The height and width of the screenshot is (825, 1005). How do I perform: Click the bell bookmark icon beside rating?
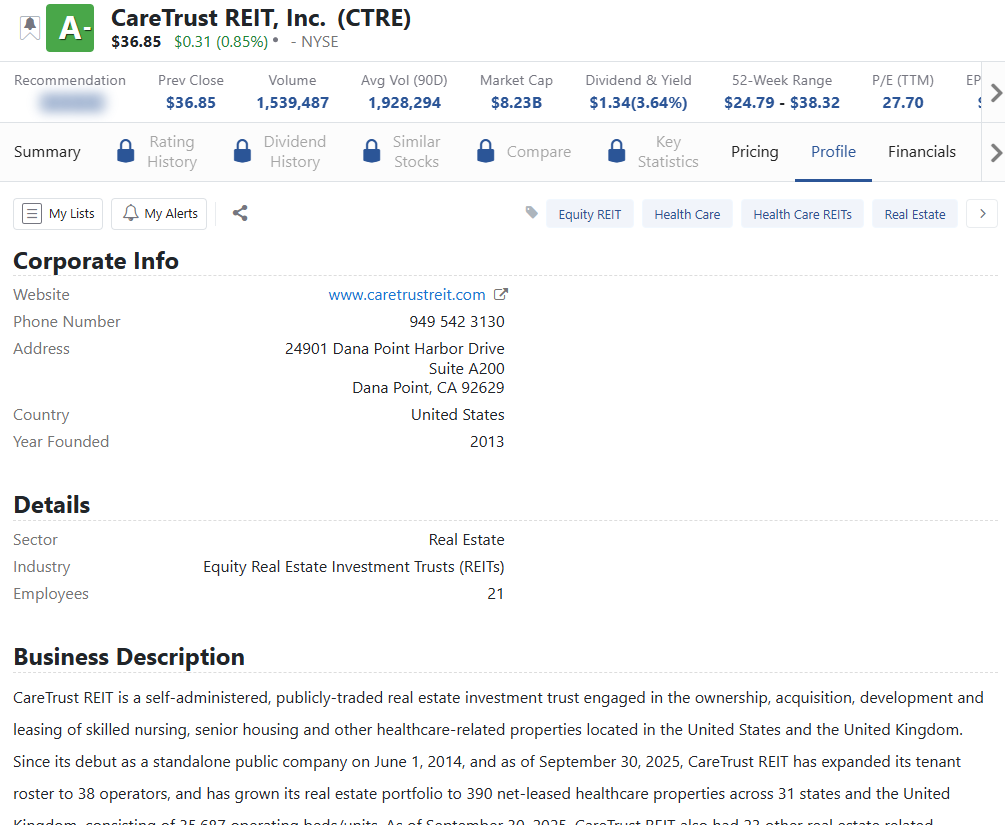click(30, 27)
